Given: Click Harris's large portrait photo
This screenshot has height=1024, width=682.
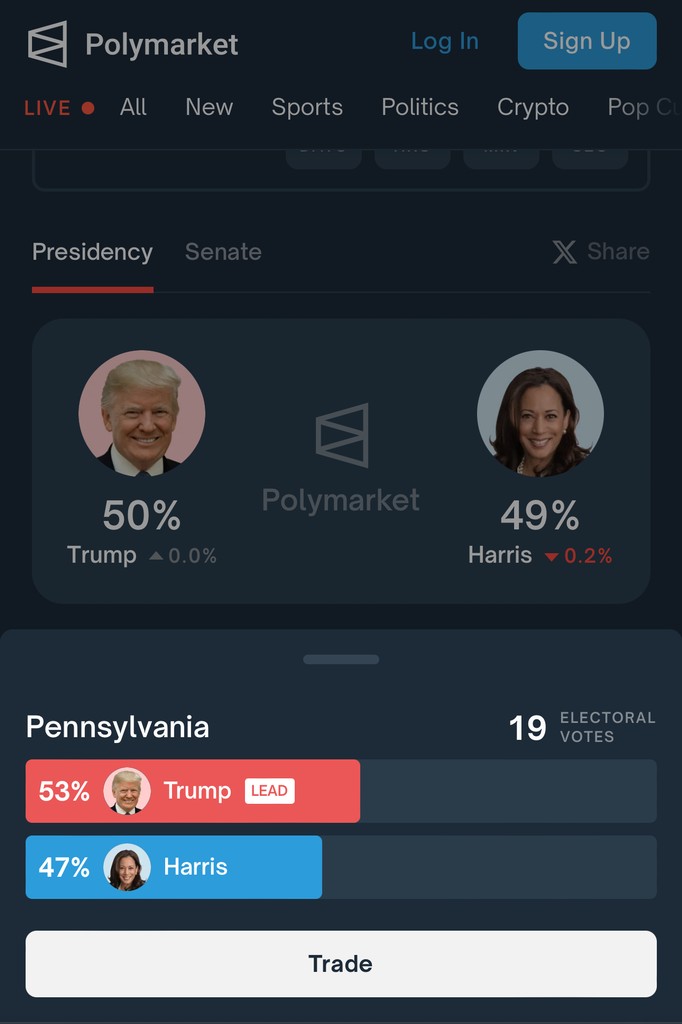Looking at the screenshot, I should [x=540, y=413].
